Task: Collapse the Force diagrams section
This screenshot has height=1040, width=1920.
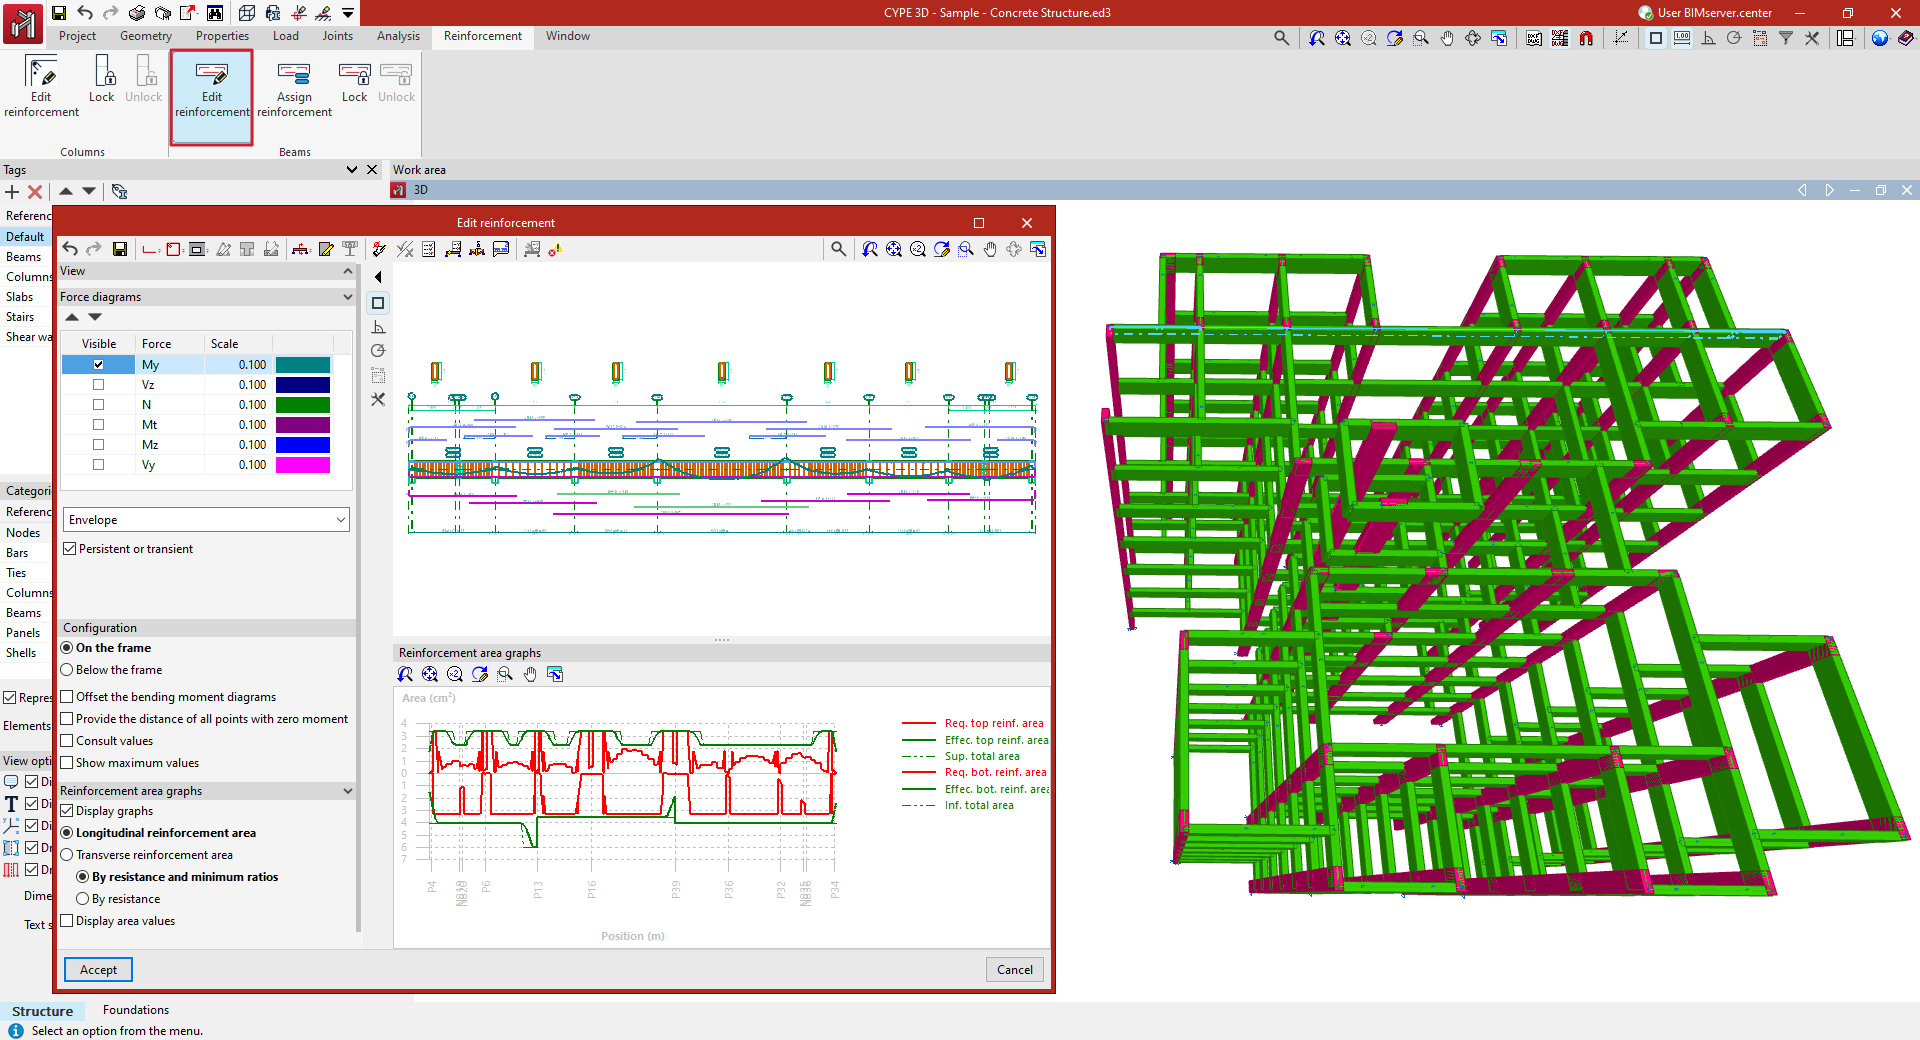Action: [x=347, y=297]
